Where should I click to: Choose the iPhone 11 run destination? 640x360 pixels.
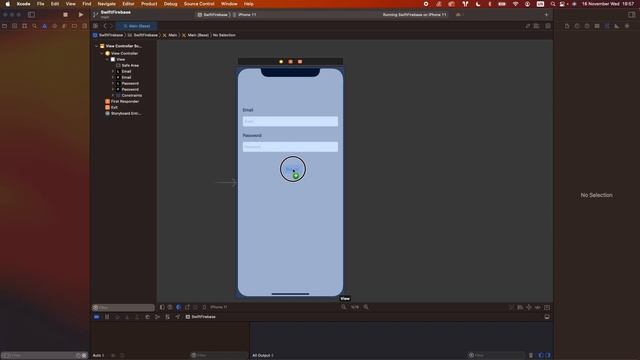point(244,15)
